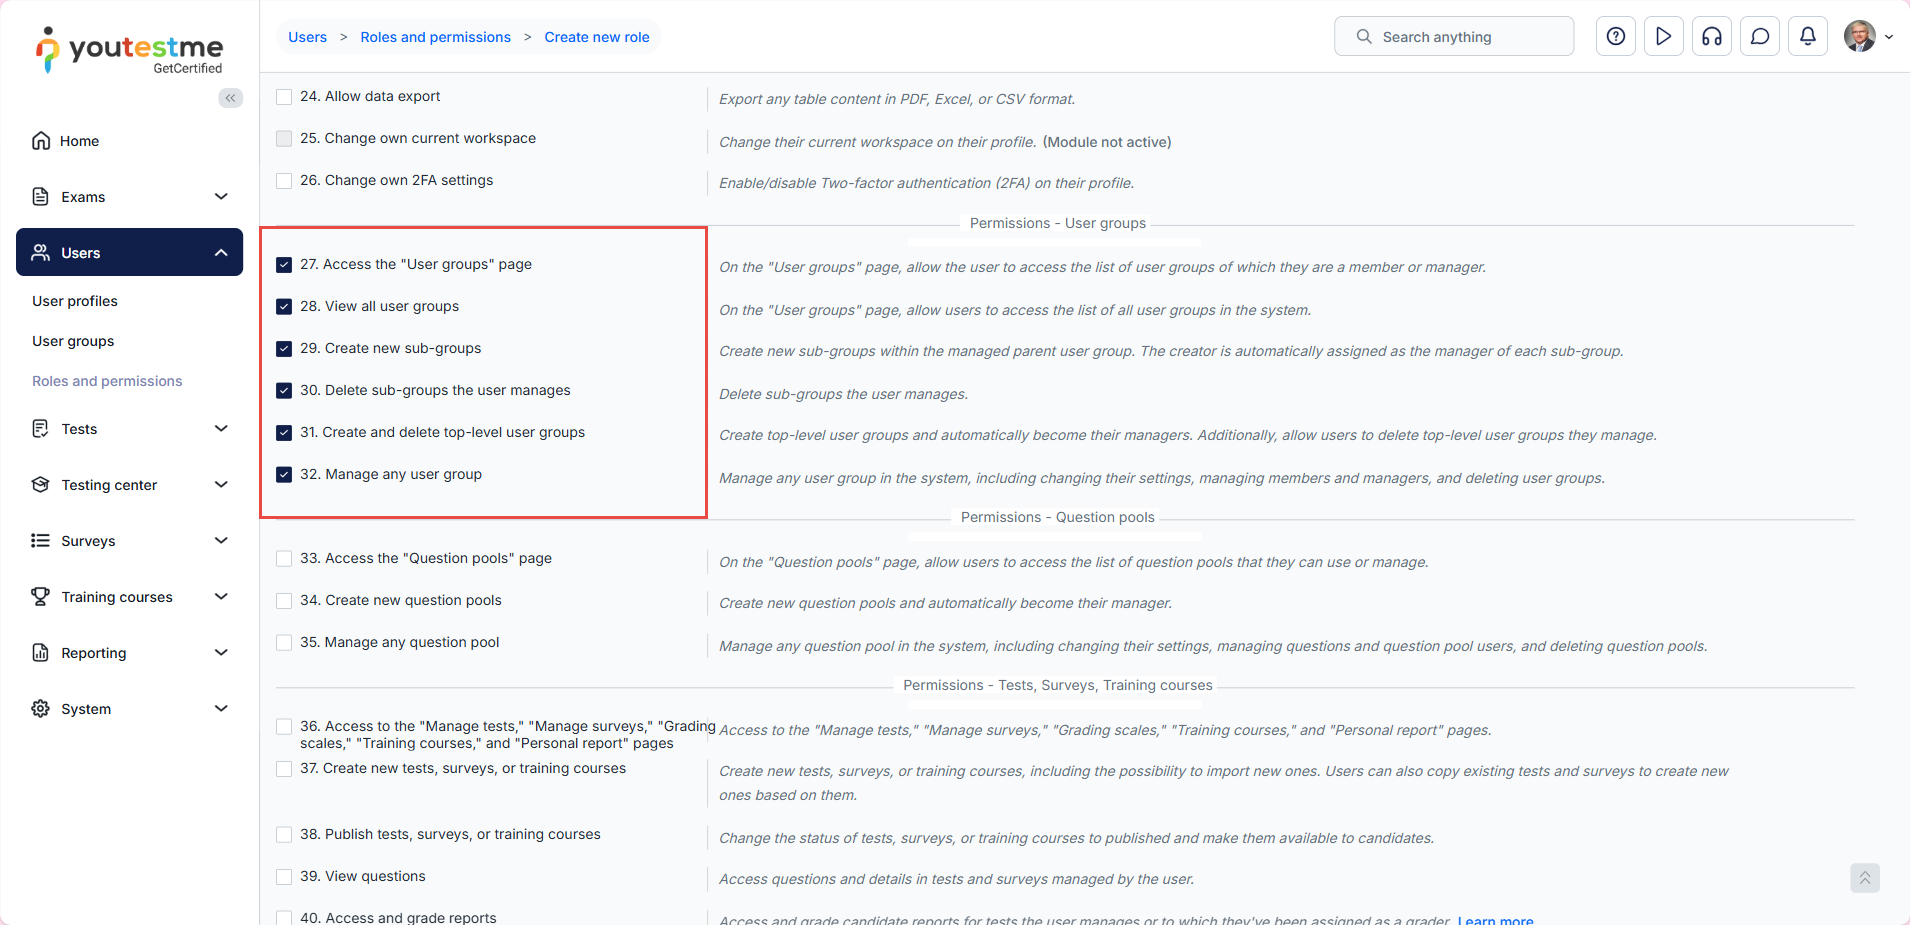
Task: Uncheck "Manage any user group" permission
Action: [284, 475]
